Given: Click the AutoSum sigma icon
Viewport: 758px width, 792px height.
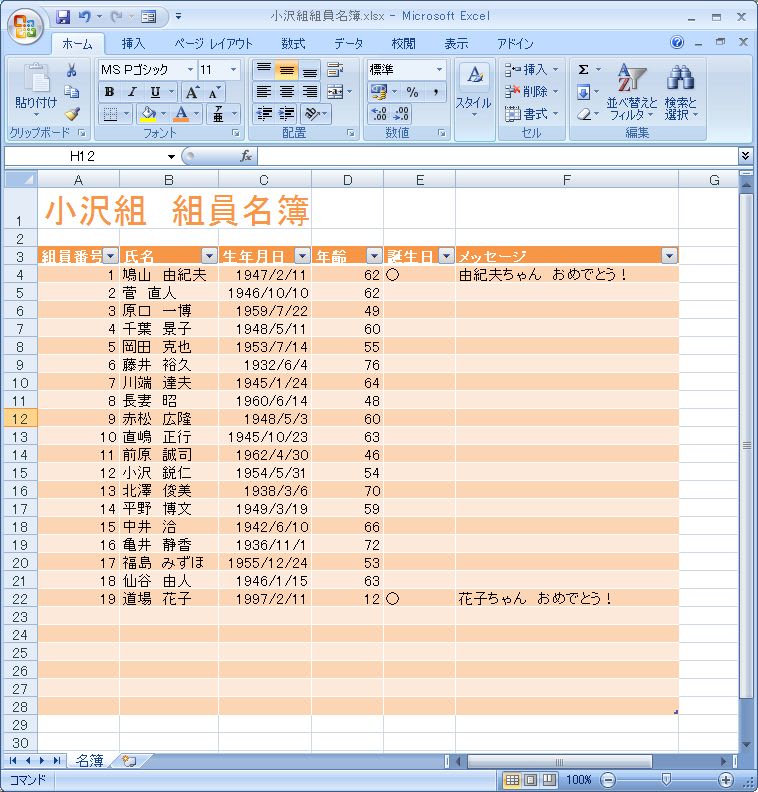Looking at the screenshot, I should coord(583,70).
